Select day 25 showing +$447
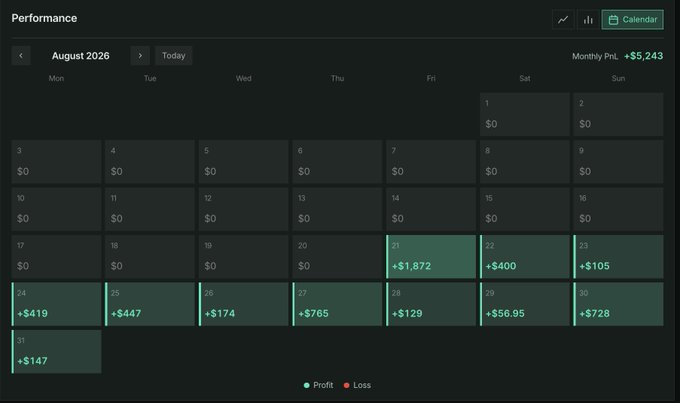The height and width of the screenshot is (403, 680). (x=150, y=304)
